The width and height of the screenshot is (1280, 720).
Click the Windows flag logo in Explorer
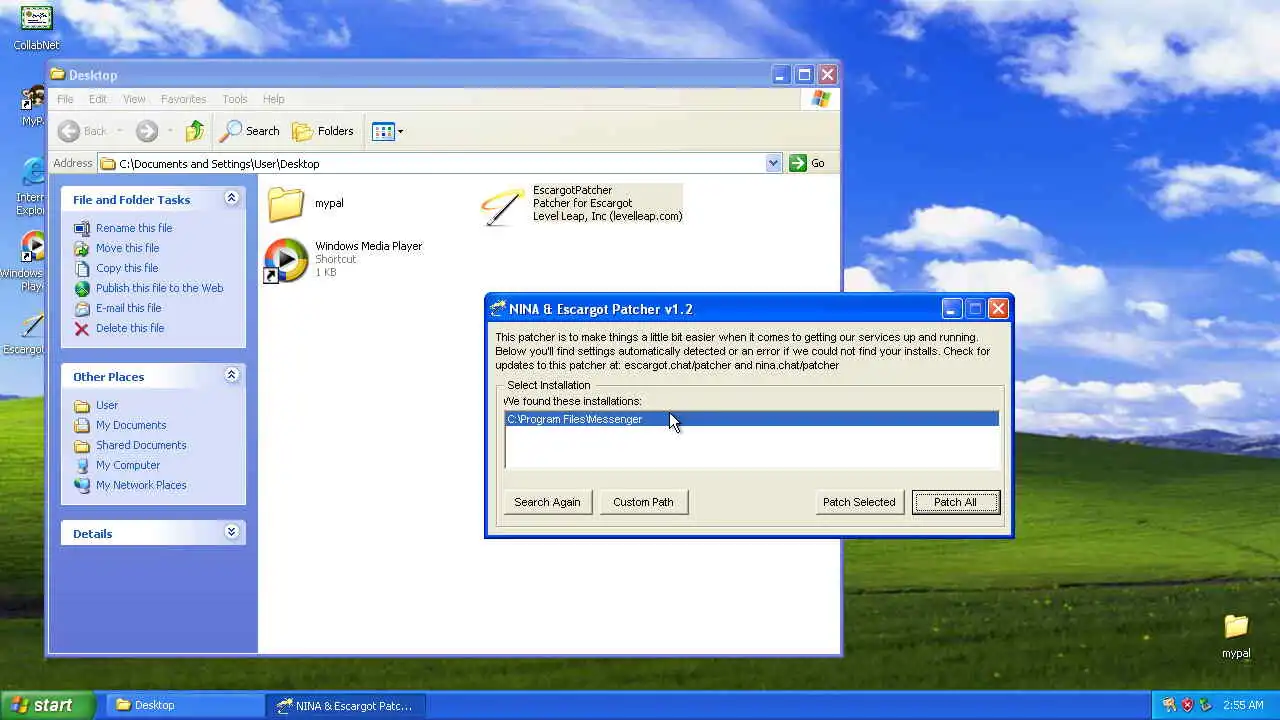click(820, 99)
